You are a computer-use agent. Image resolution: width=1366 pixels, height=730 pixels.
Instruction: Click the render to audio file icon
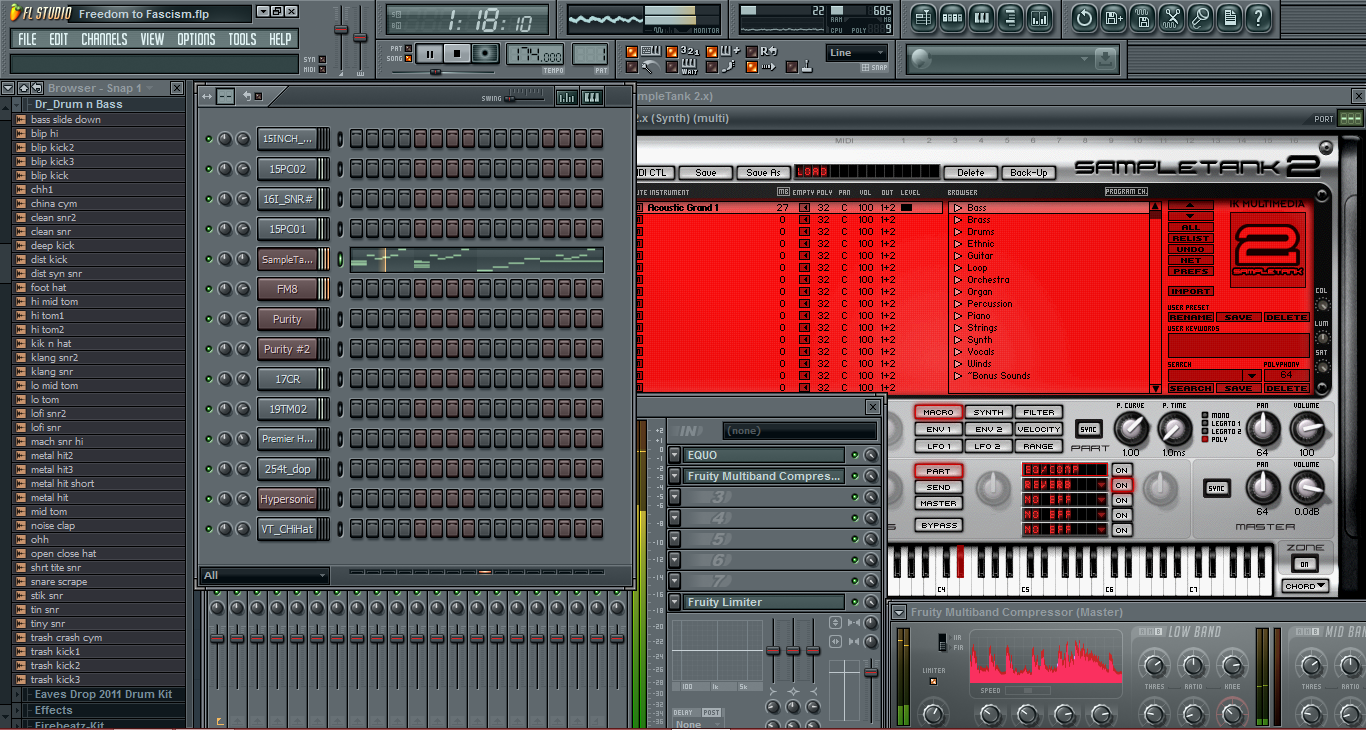click(x=1142, y=18)
